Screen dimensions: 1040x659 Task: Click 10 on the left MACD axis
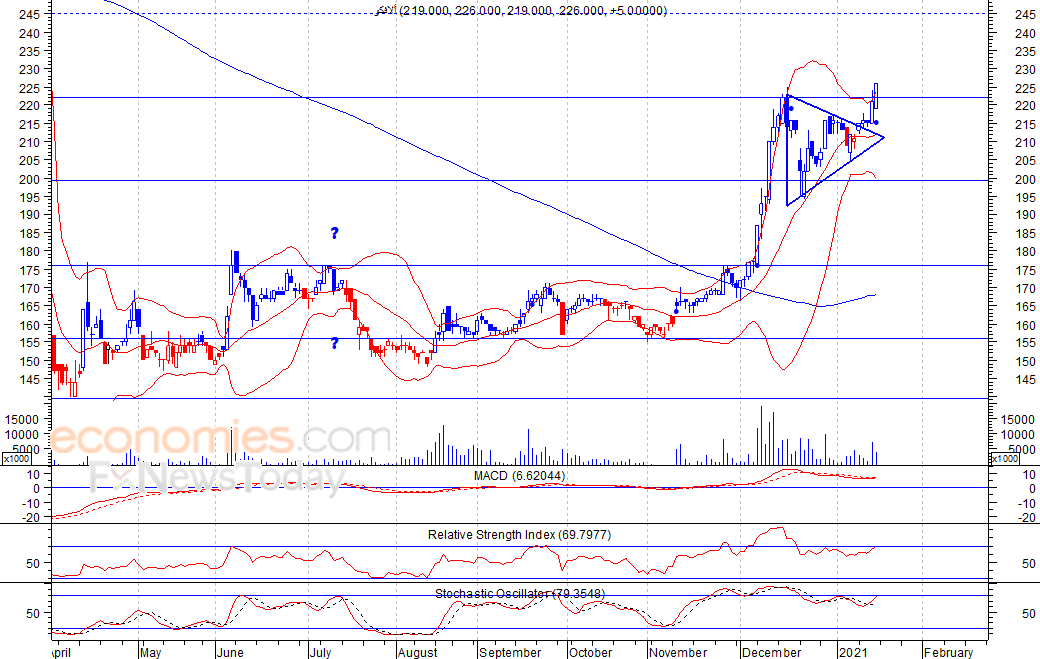pyautogui.click(x=32, y=474)
